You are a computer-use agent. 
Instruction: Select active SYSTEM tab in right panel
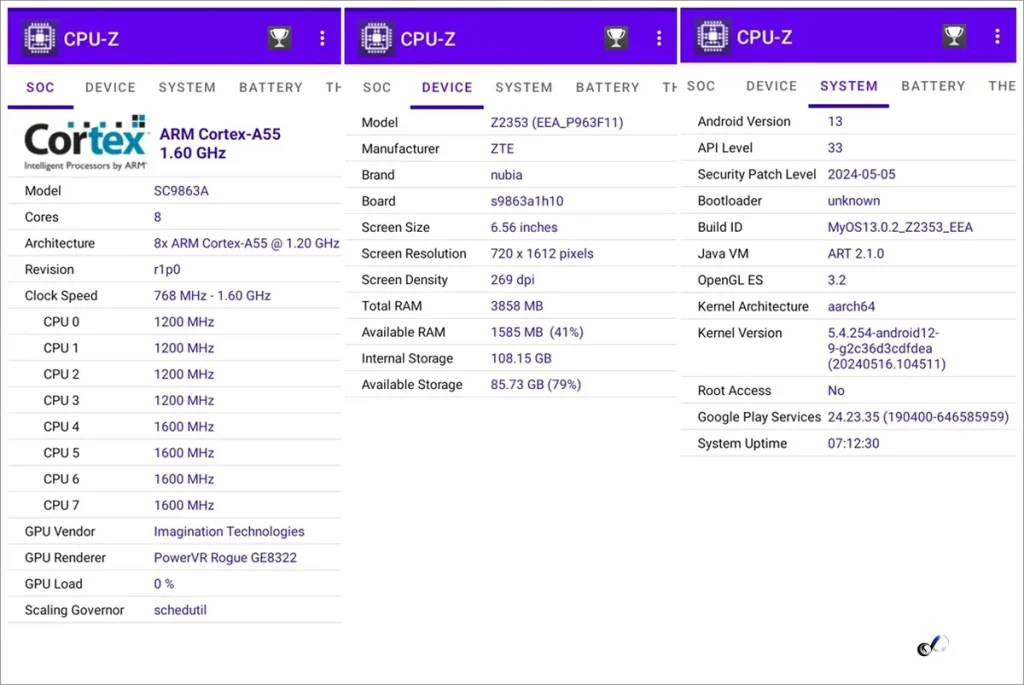pyautogui.click(x=849, y=86)
